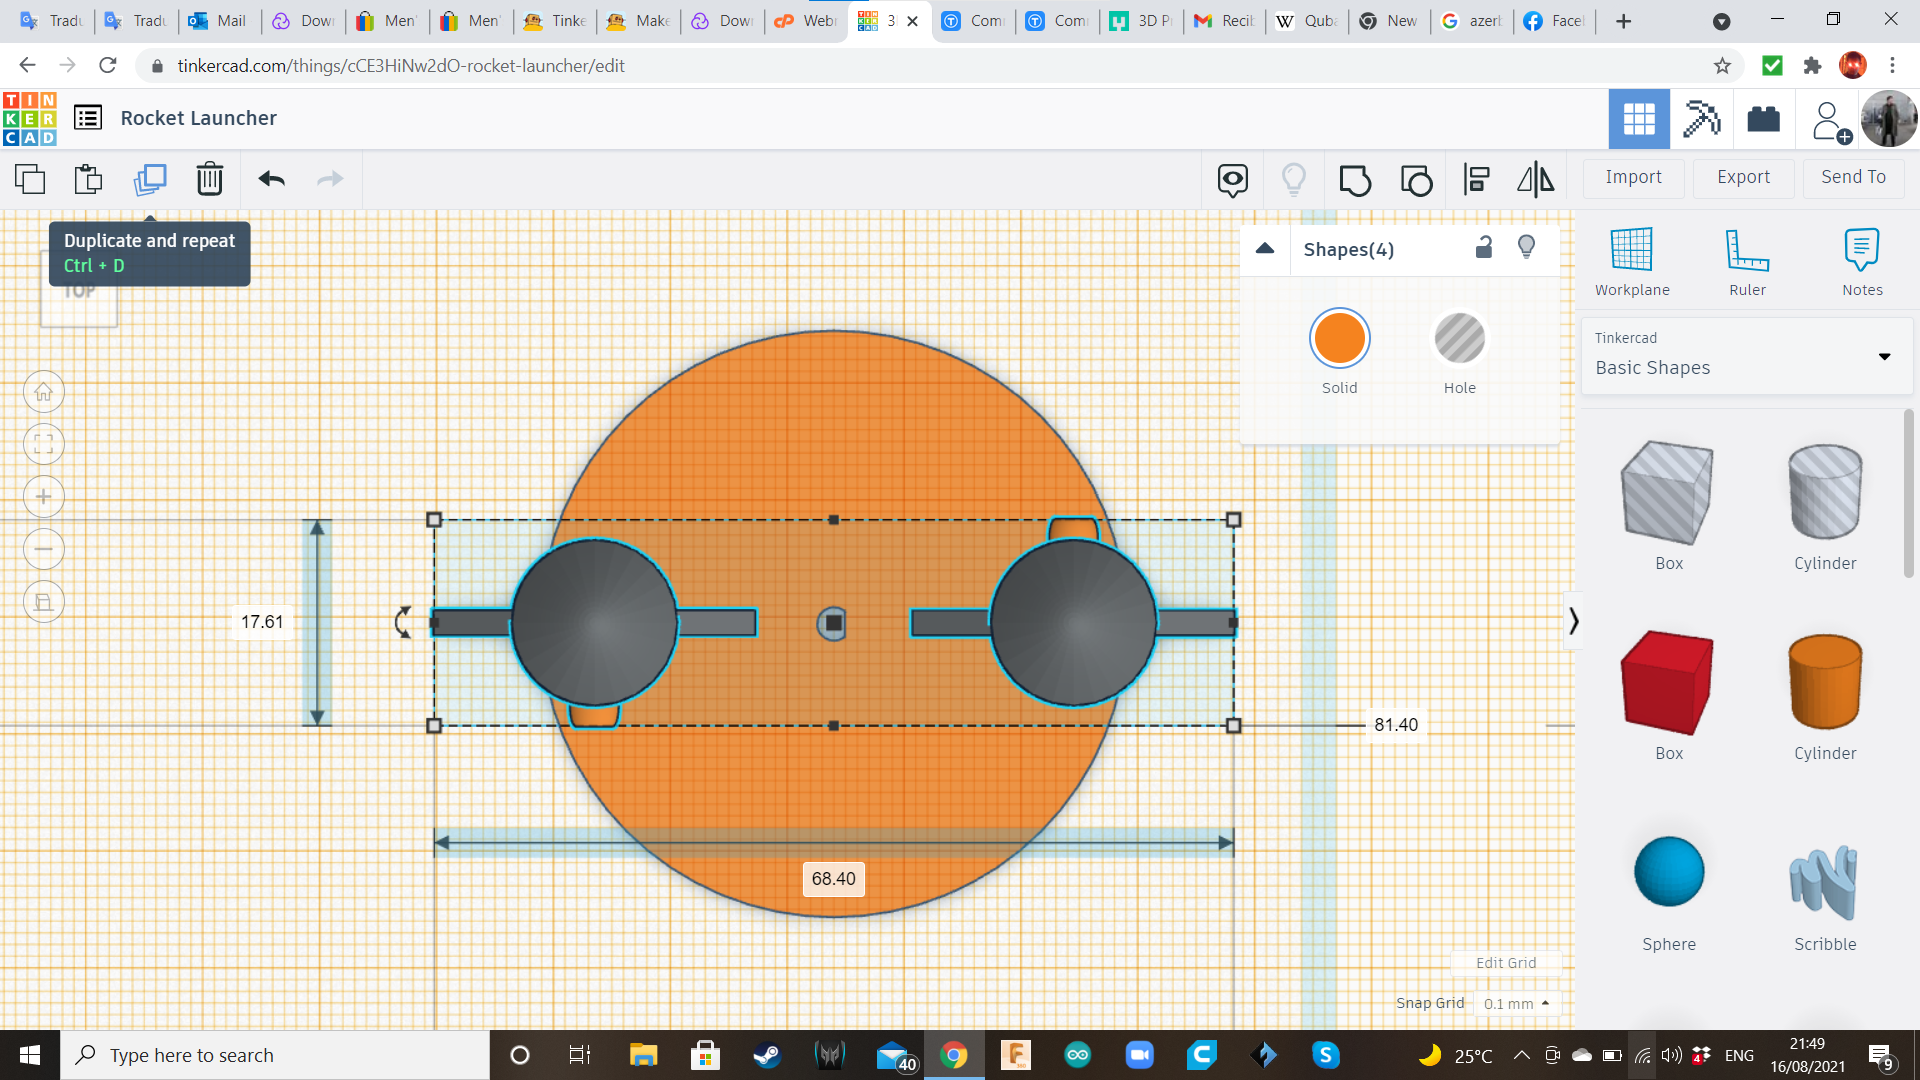
Task: Click the Align tool icon
Action: (x=1476, y=180)
